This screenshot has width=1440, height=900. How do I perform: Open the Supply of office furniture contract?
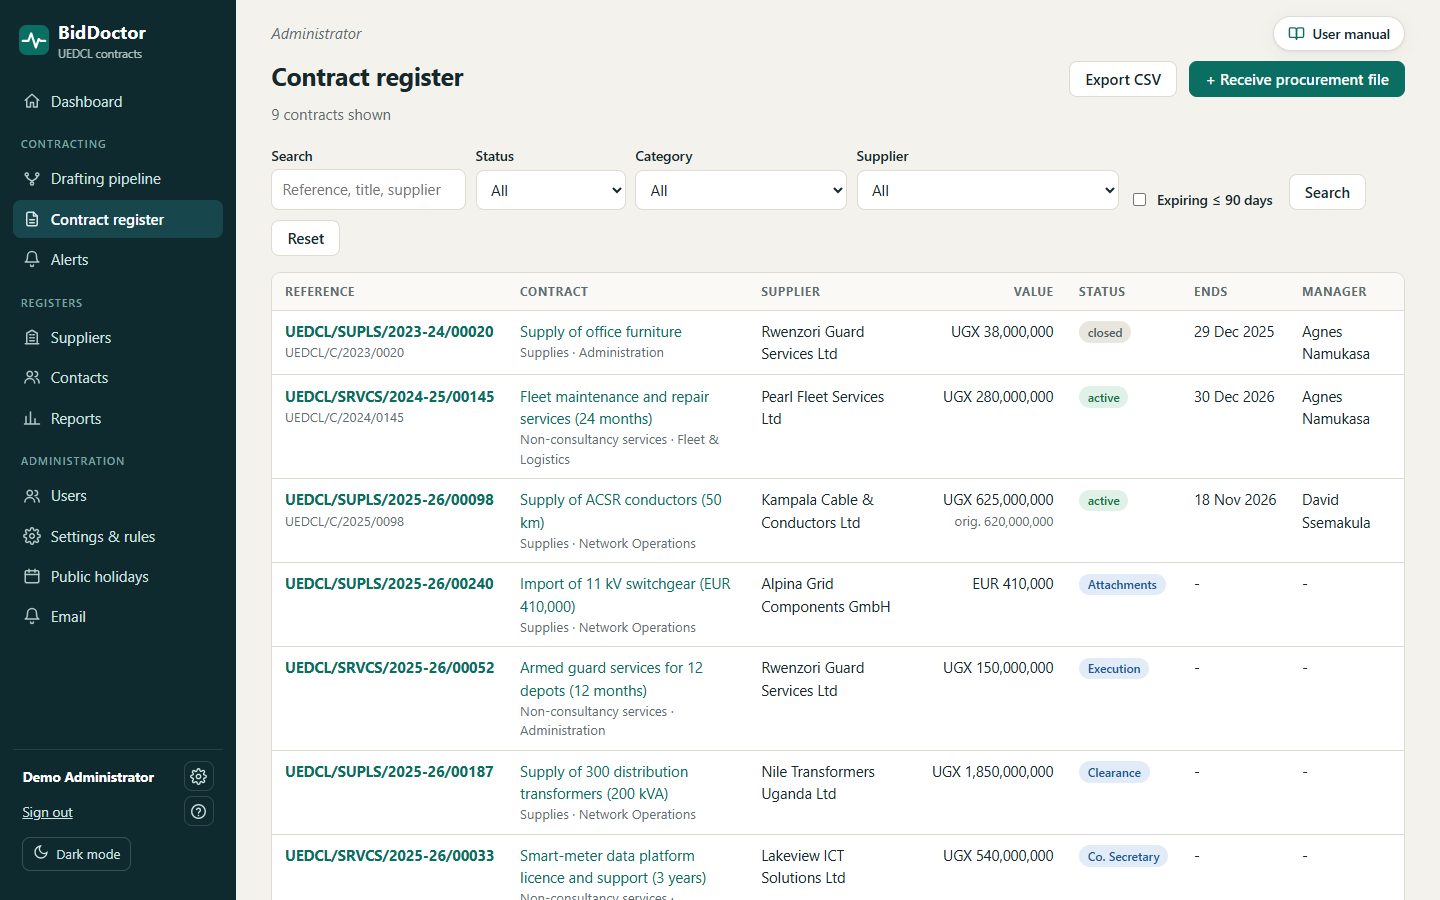tap(601, 331)
